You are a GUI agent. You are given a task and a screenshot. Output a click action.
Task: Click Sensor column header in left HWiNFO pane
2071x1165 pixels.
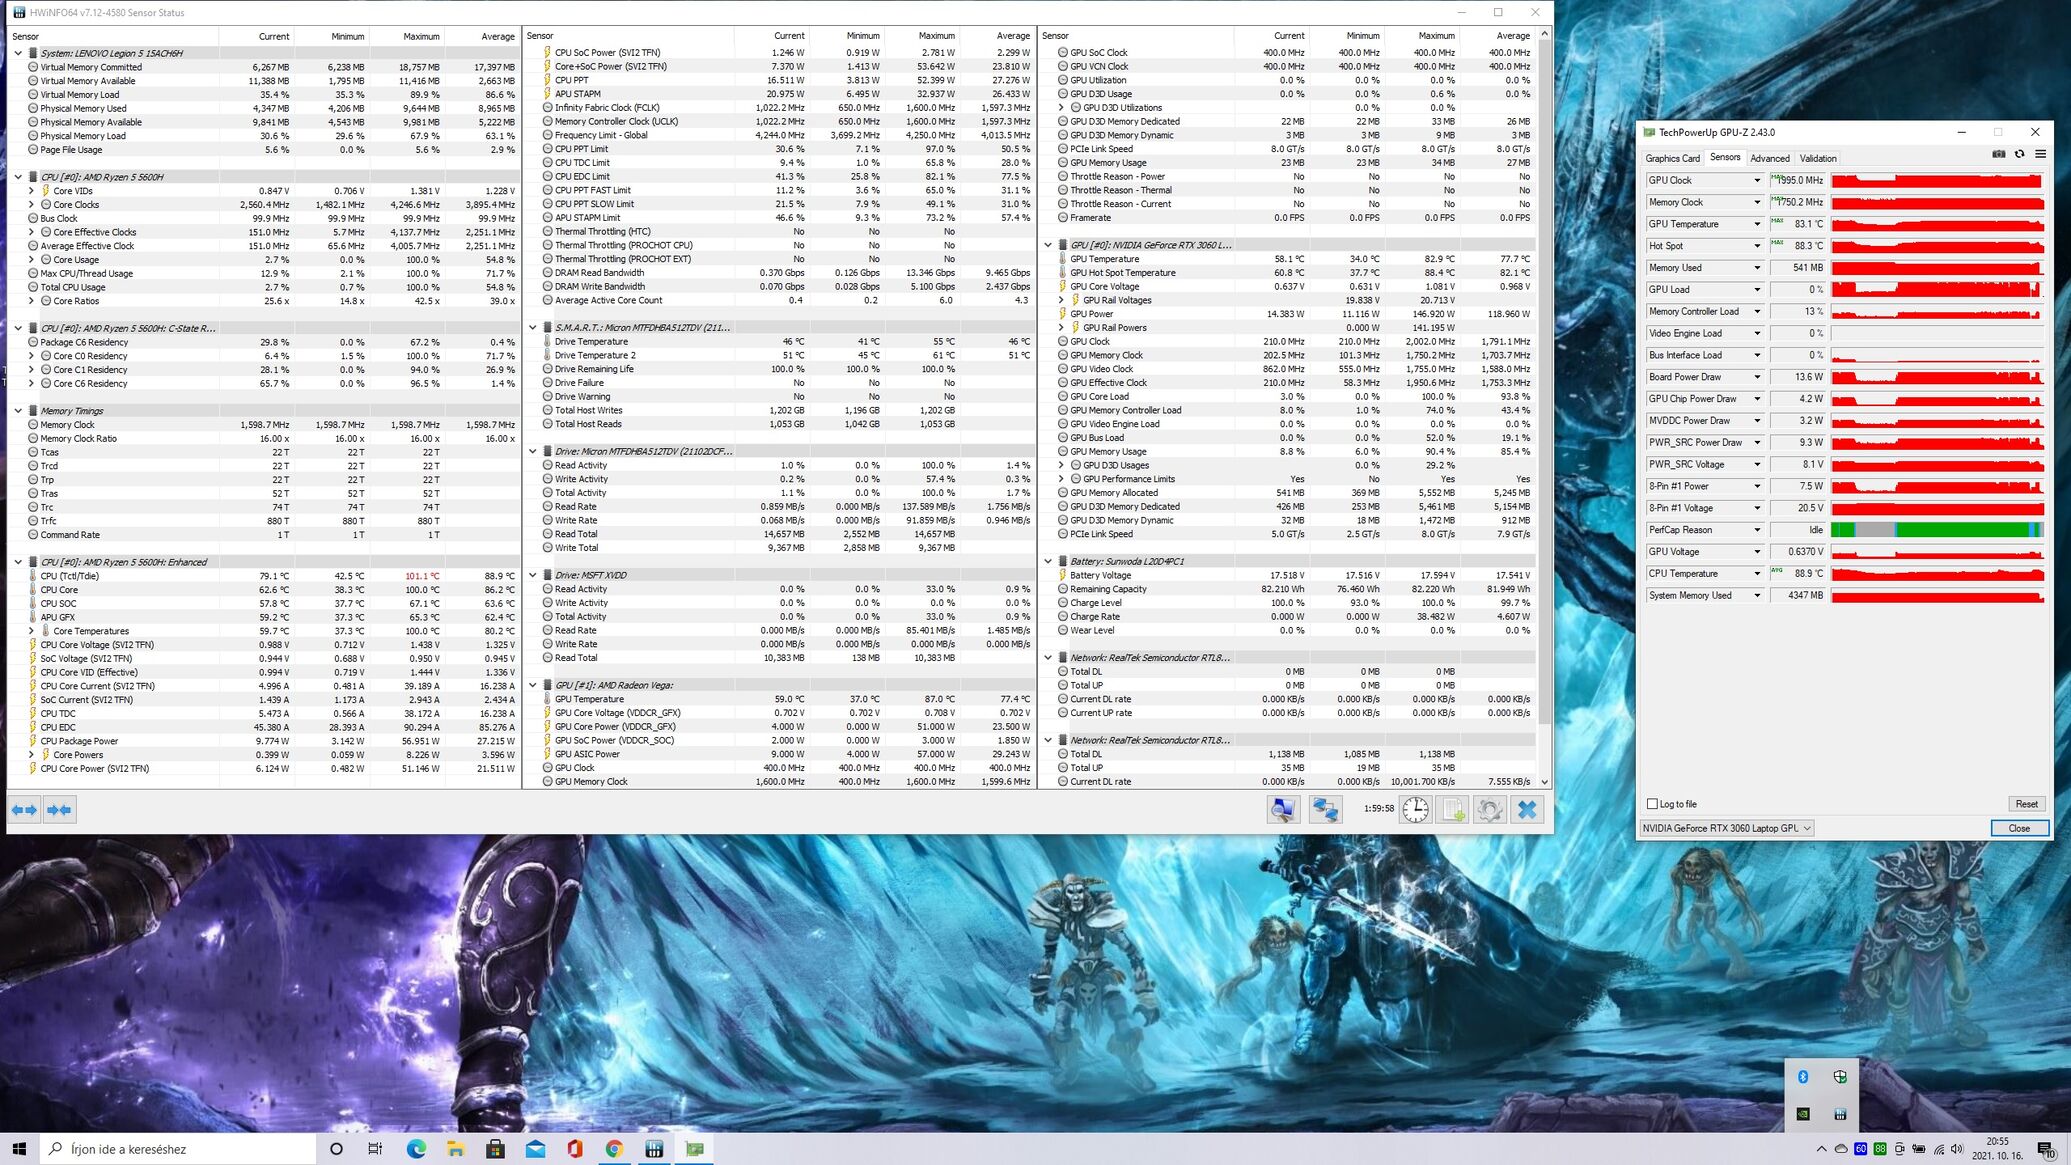113,36
